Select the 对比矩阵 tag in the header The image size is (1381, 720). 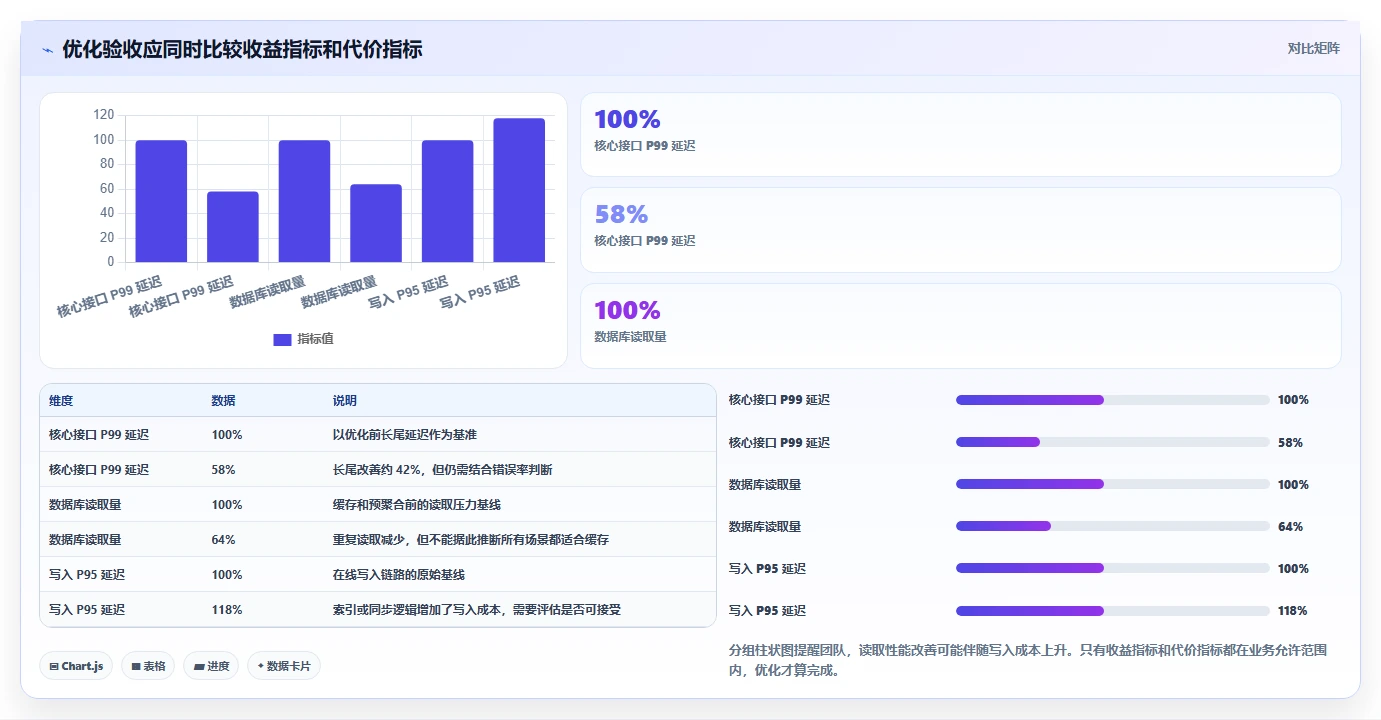(x=1313, y=48)
